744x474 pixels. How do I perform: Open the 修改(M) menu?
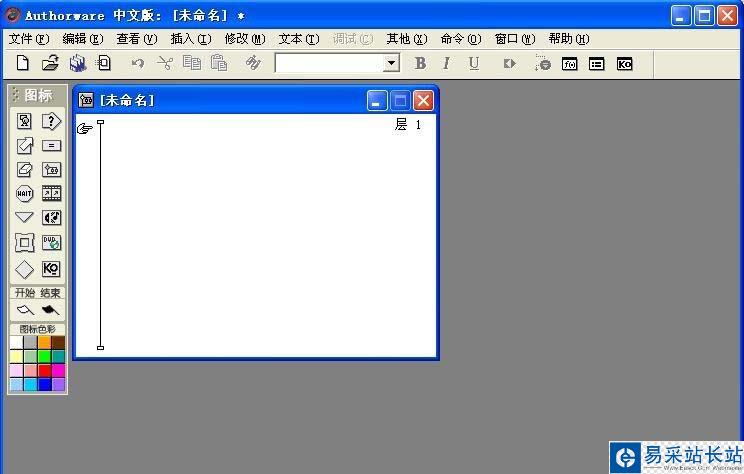(x=245, y=39)
